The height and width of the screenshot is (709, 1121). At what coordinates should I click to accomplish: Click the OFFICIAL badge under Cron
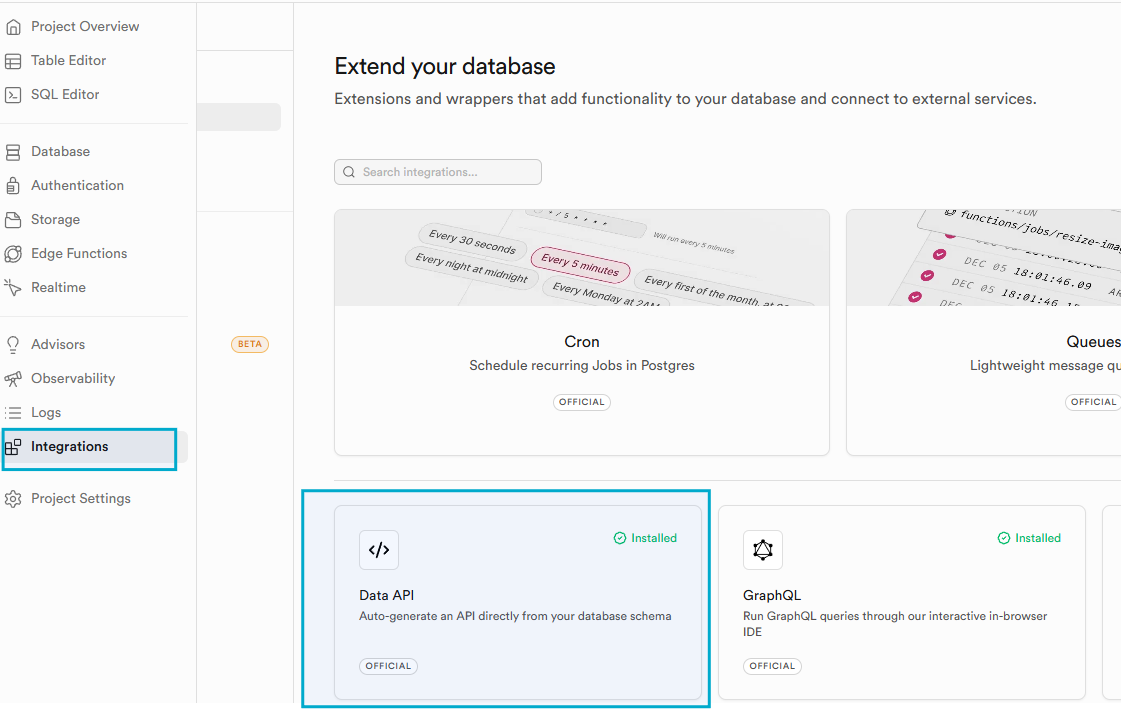581,402
